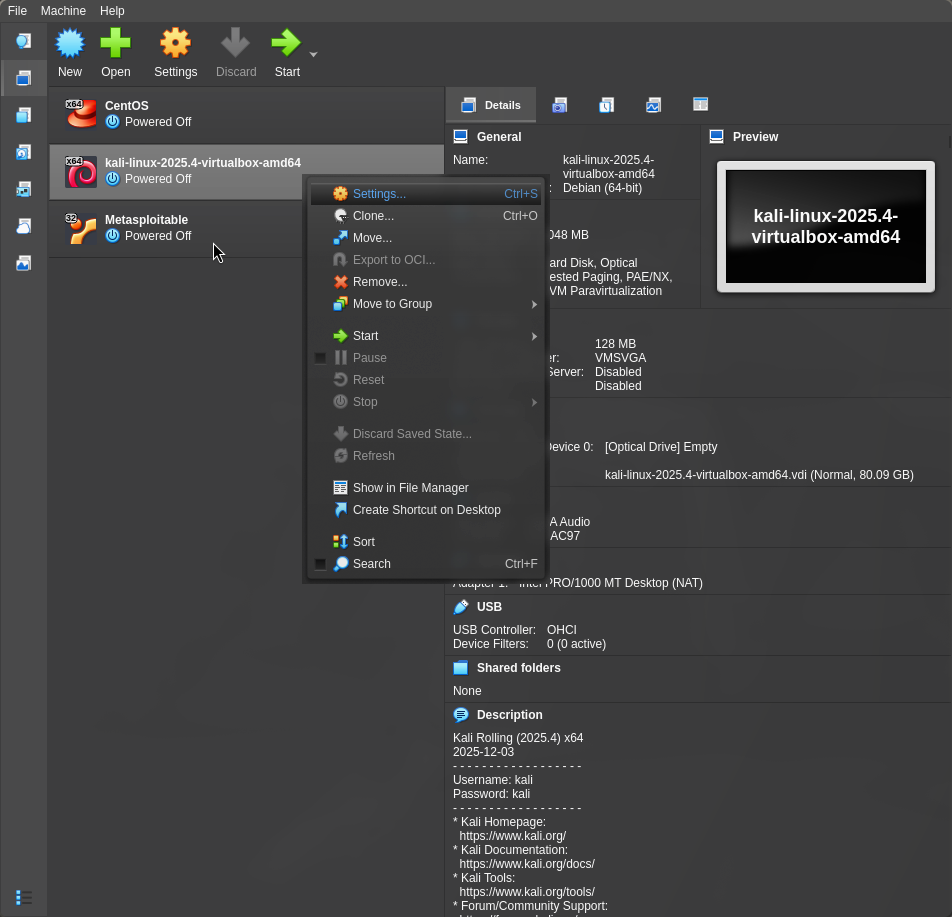The width and height of the screenshot is (952, 917).
Task: Open the Description section header
Action: click(x=509, y=715)
